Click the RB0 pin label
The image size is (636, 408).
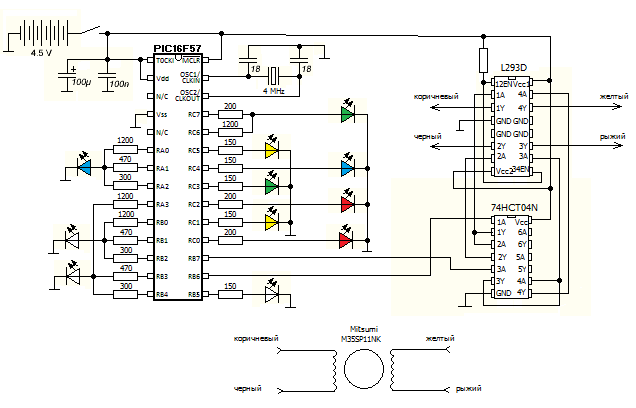pos(162,223)
